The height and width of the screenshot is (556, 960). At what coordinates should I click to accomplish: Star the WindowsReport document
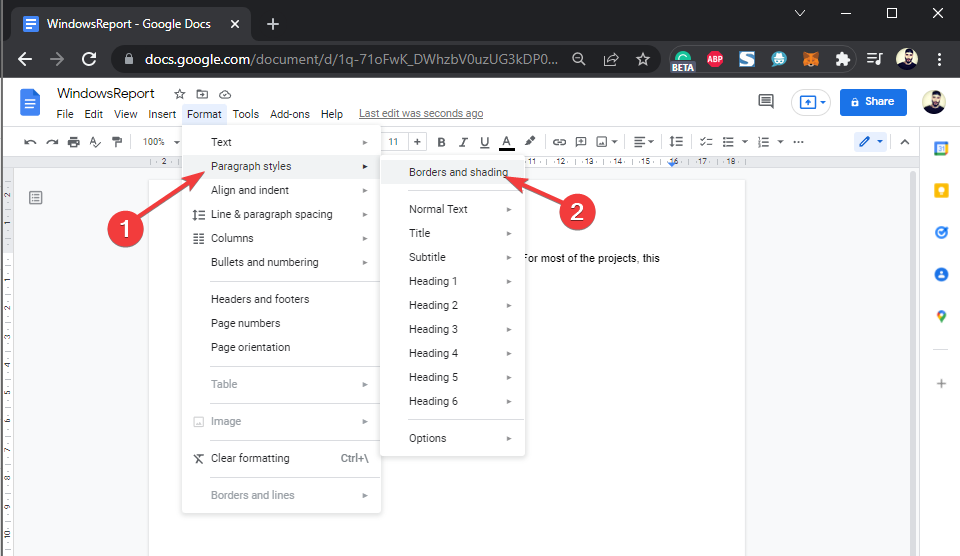point(179,94)
